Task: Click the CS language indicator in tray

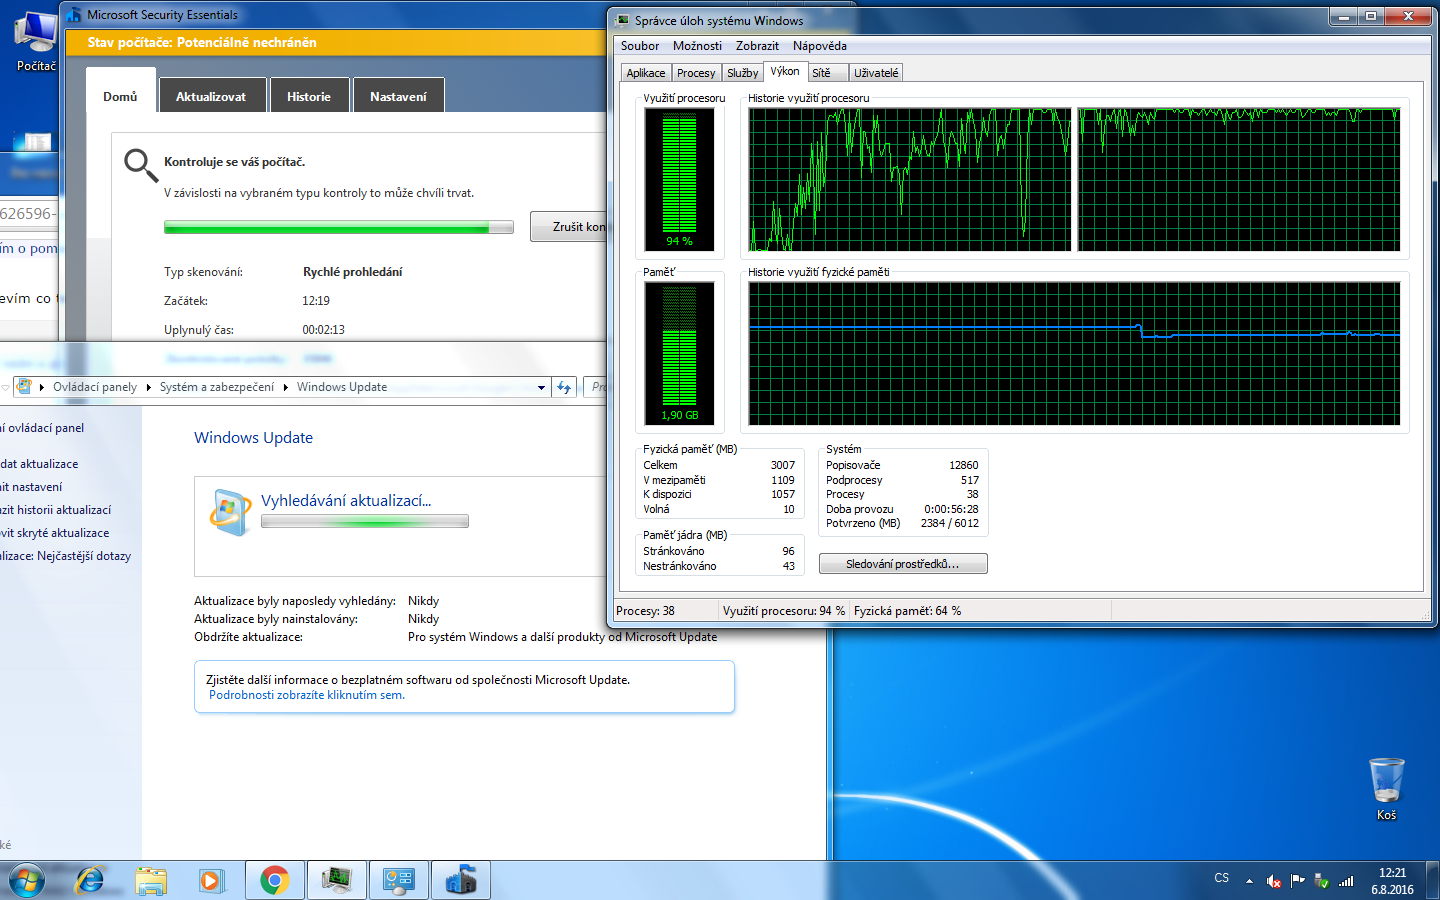Action: coord(1222,878)
